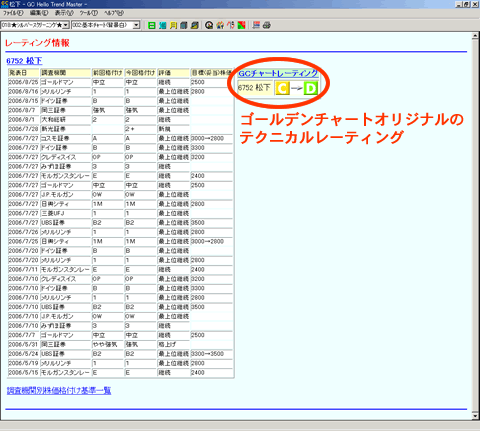Open the weekly chart (週) toolbar icon

click(162, 25)
